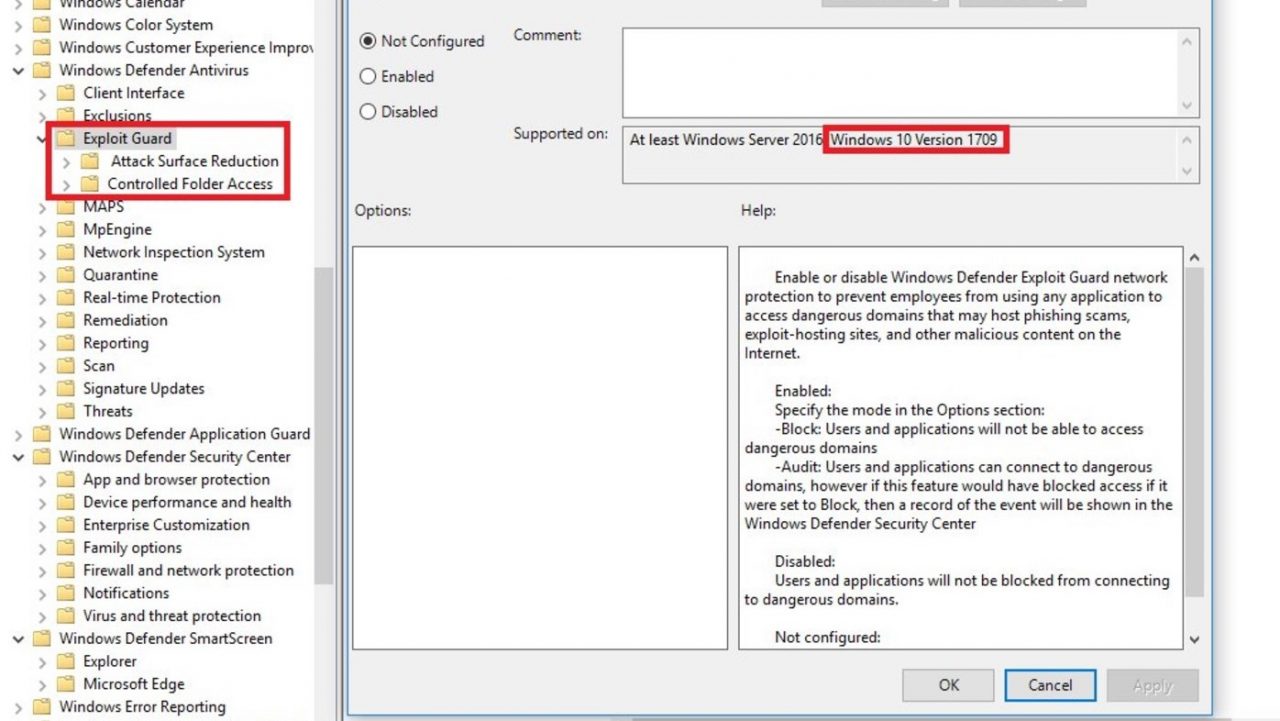
Task: Expand the Network Inspection System node
Action: pos(42,252)
